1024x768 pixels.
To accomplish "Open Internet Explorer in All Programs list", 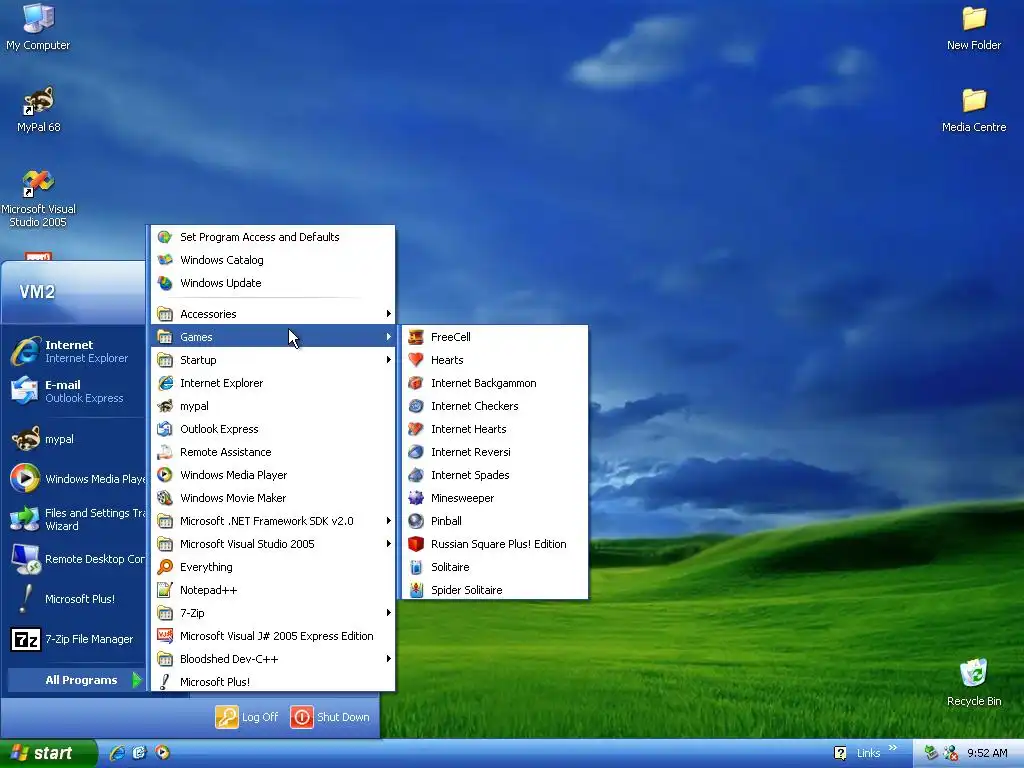I will [x=273, y=383].
